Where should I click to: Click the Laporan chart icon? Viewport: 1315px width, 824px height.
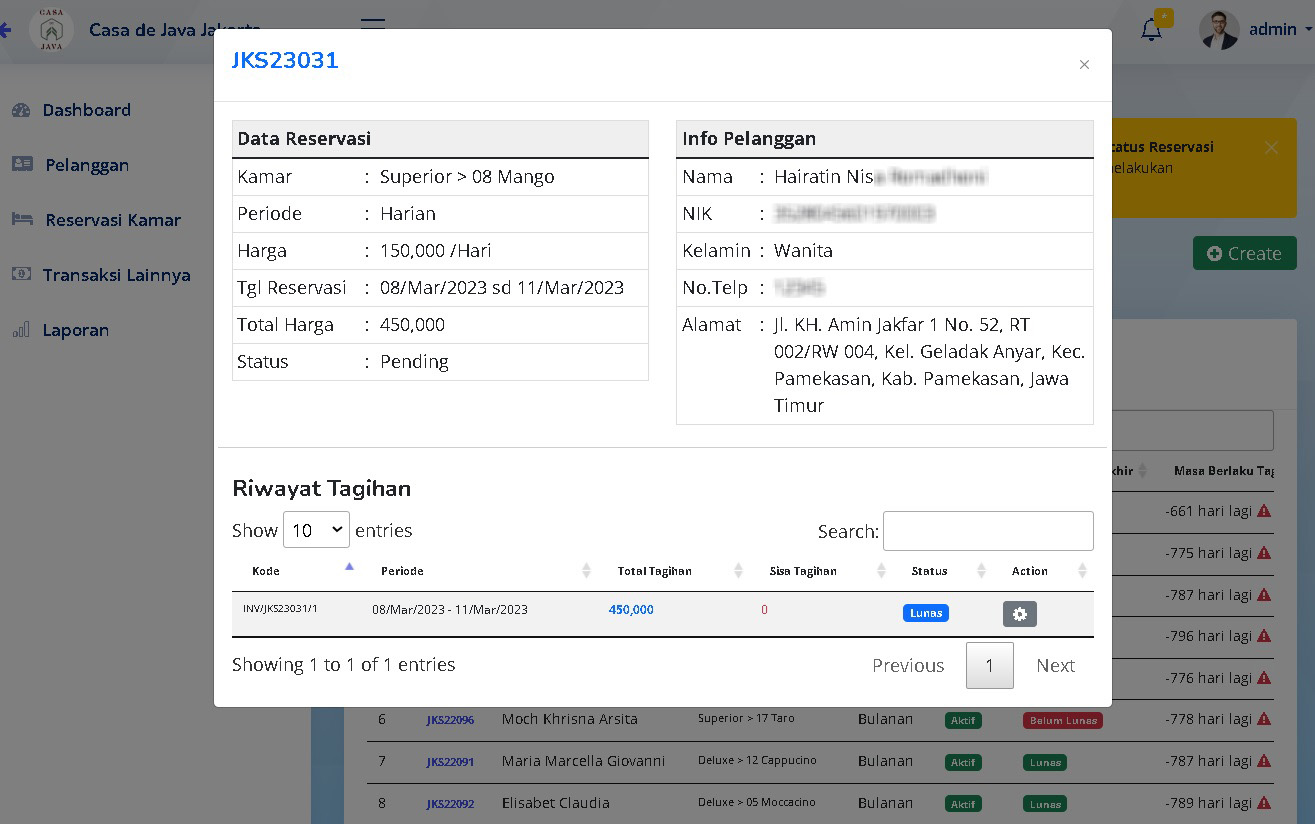[21, 330]
